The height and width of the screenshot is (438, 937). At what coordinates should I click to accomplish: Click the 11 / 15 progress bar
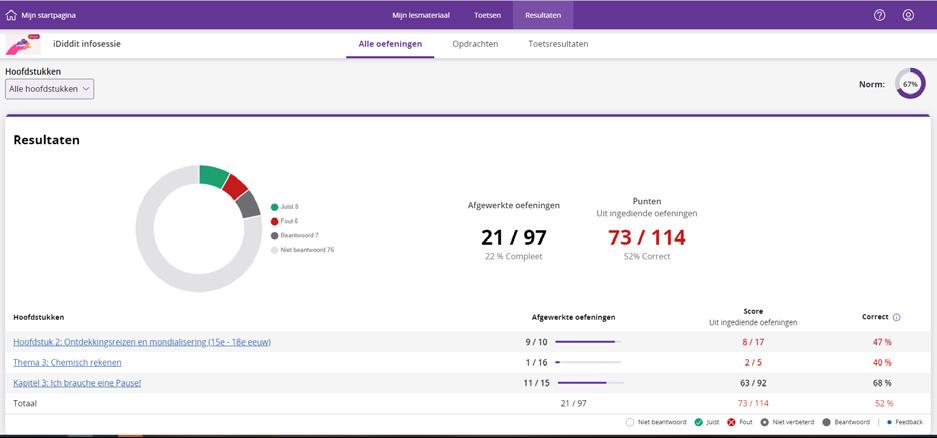(x=590, y=382)
